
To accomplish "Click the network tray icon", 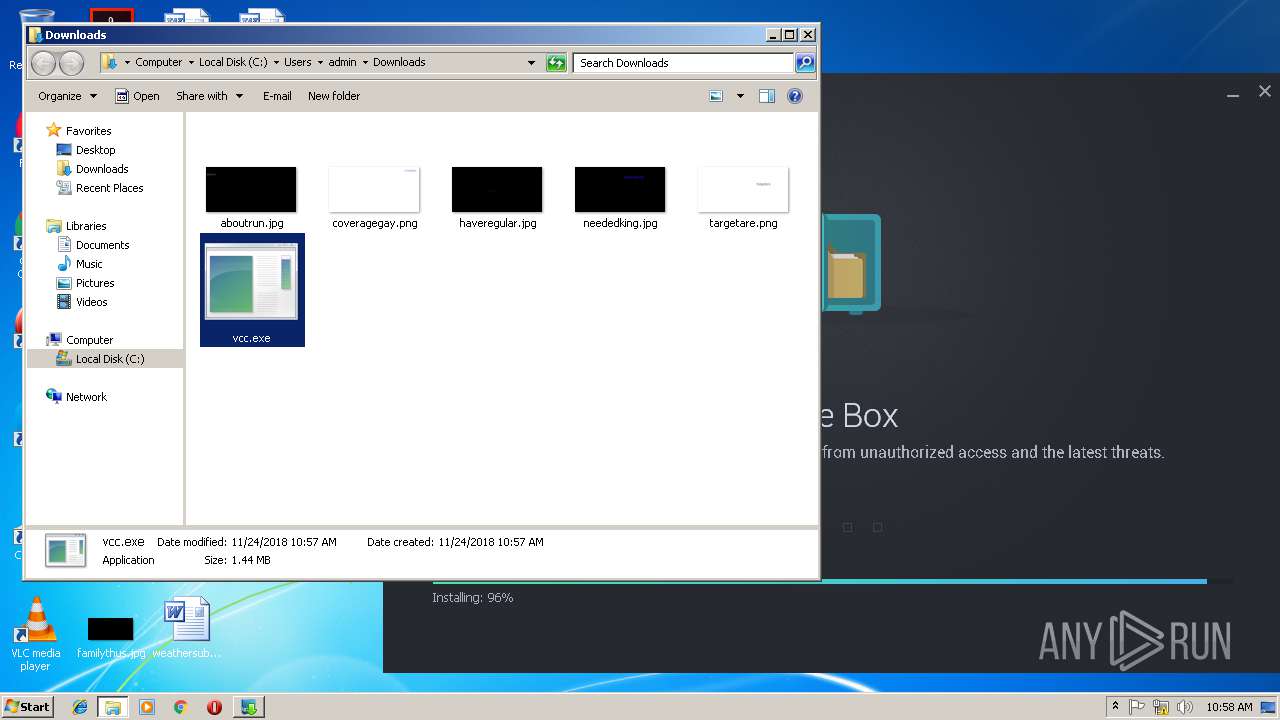I will [x=1161, y=707].
